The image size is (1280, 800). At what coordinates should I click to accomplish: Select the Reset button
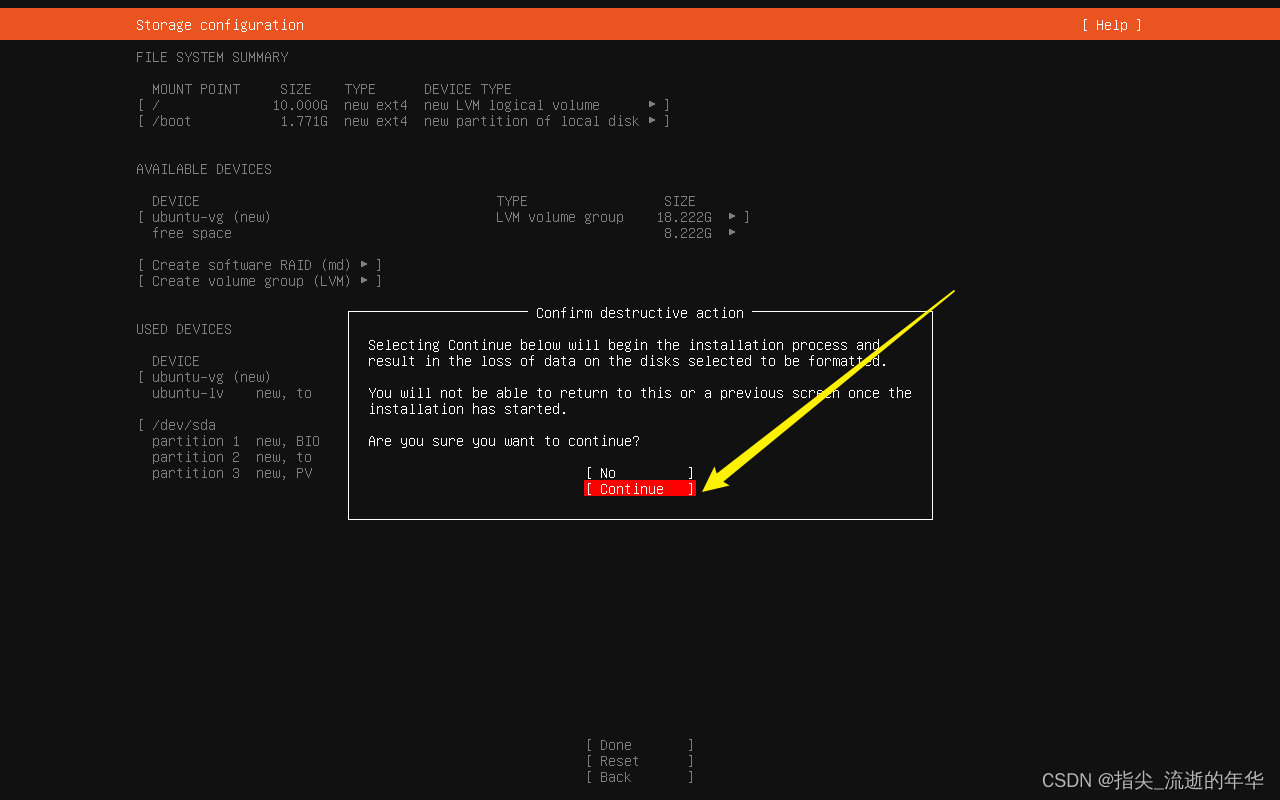[640, 761]
